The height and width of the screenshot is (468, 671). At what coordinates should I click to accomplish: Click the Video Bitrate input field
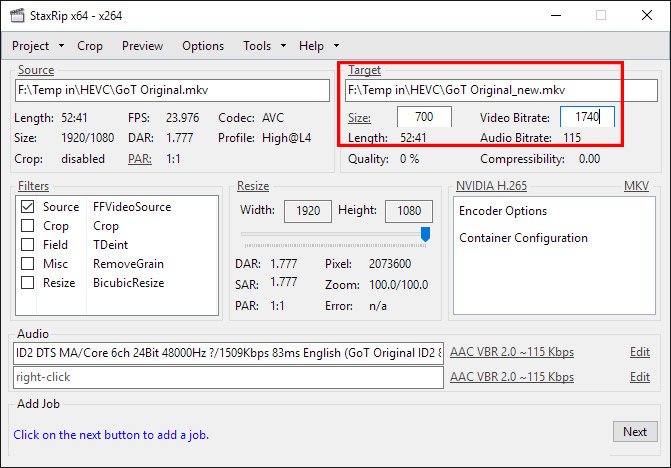(586, 117)
